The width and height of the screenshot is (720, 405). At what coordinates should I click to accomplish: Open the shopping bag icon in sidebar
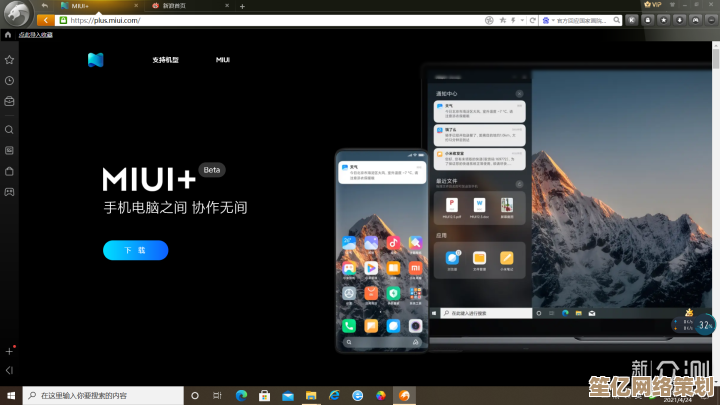pyautogui.click(x=9, y=171)
